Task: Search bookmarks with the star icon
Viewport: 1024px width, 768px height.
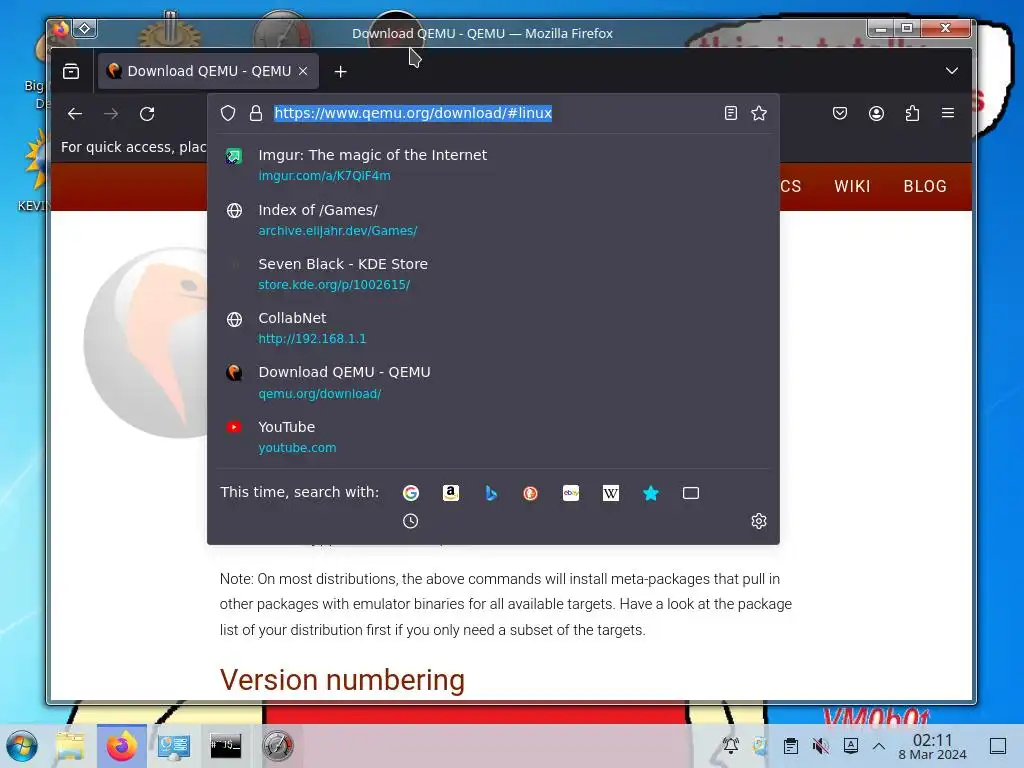Action: coord(651,493)
